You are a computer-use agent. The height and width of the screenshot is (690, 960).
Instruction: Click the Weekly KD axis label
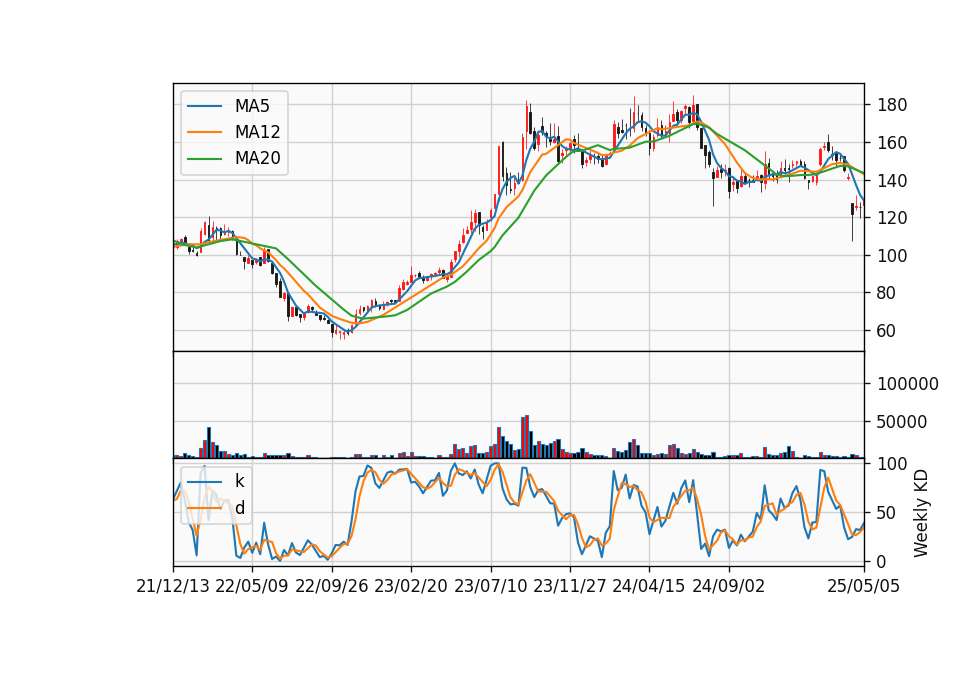tap(921, 514)
